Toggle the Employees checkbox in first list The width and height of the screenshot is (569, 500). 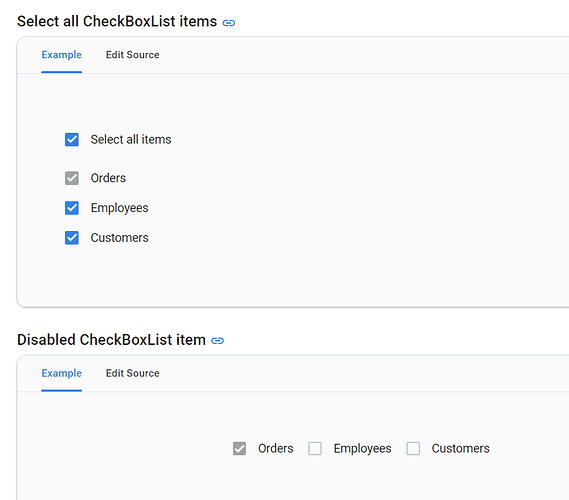tap(72, 208)
